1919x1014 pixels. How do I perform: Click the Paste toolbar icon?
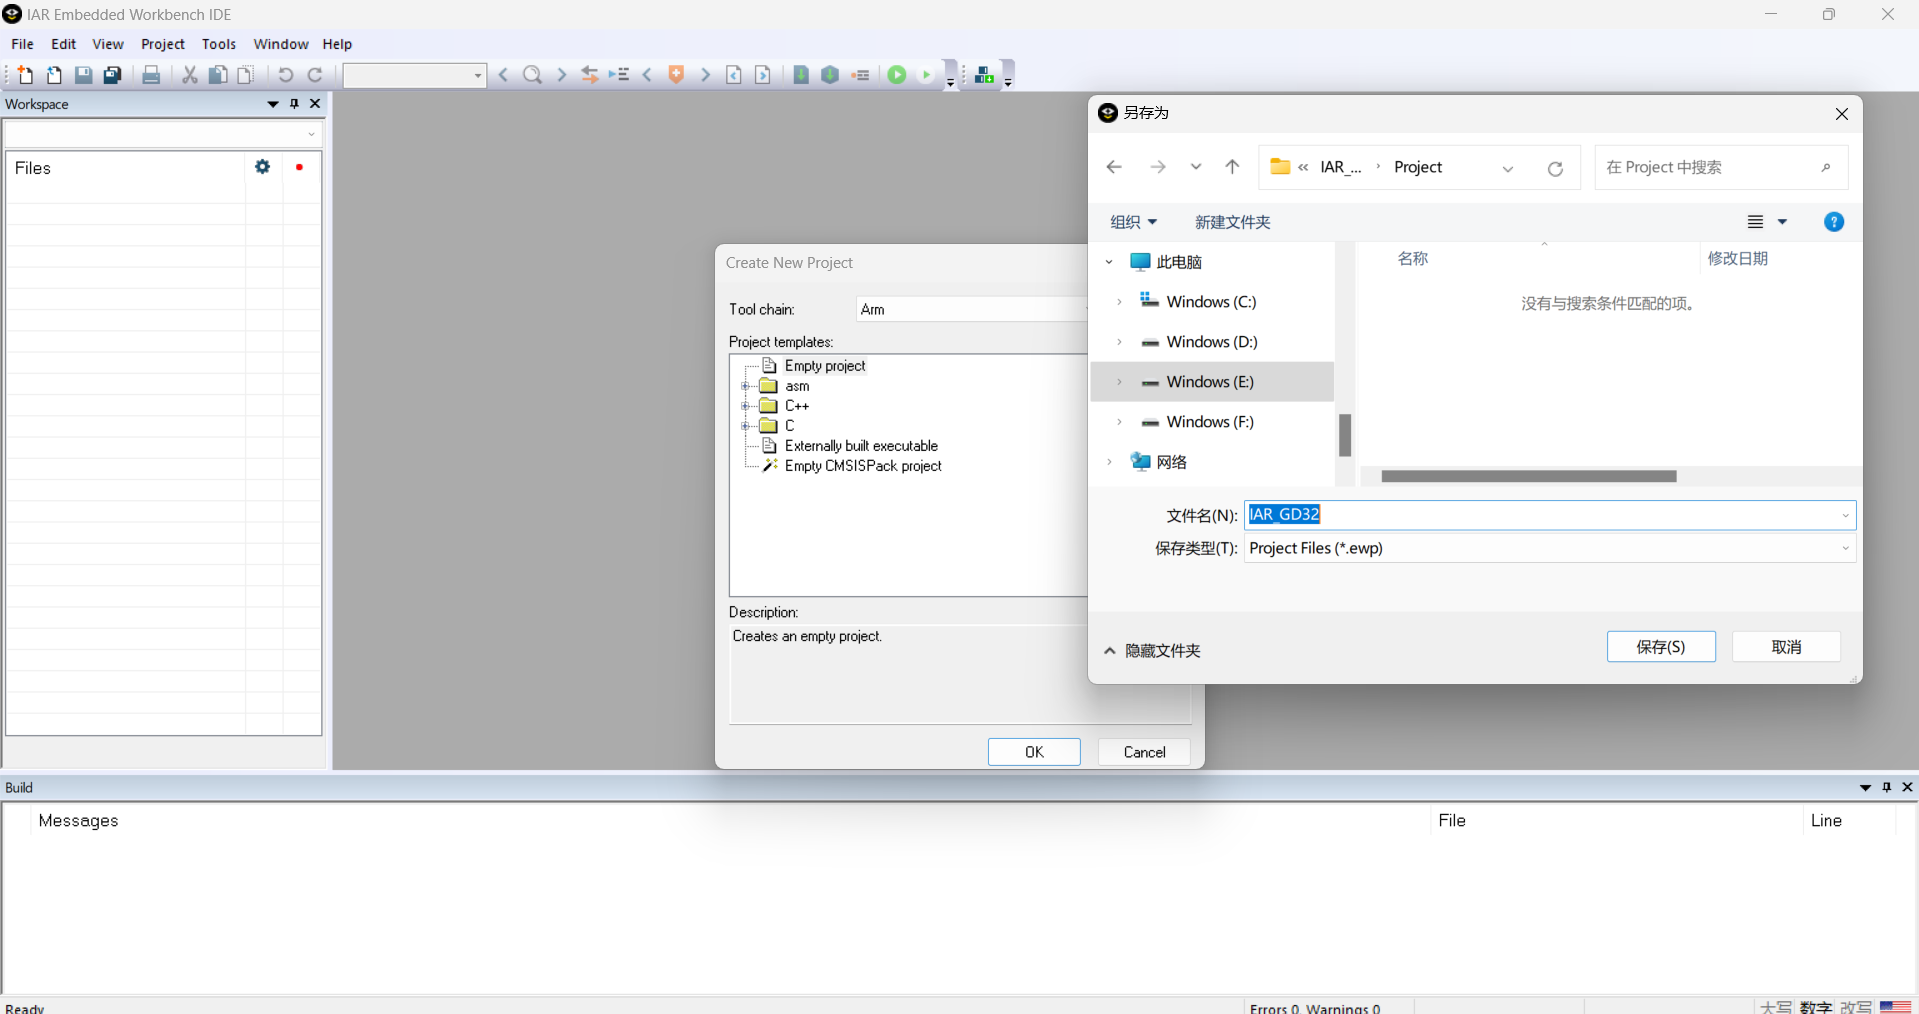[x=245, y=75]
